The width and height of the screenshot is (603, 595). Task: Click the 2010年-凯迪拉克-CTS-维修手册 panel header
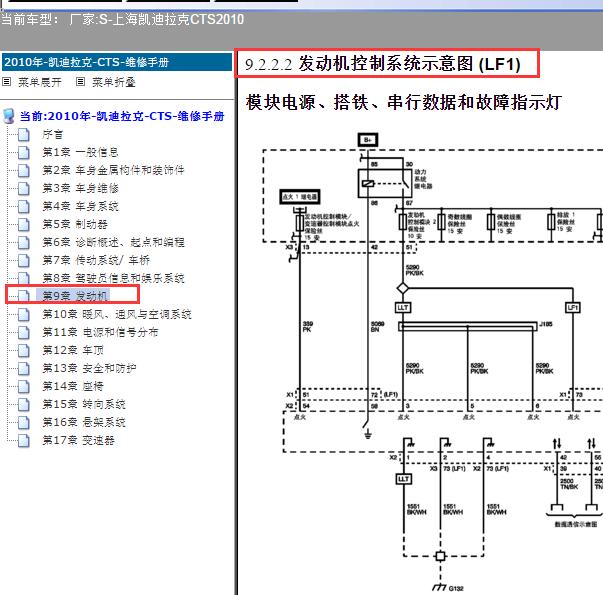[x=117, y=62]
